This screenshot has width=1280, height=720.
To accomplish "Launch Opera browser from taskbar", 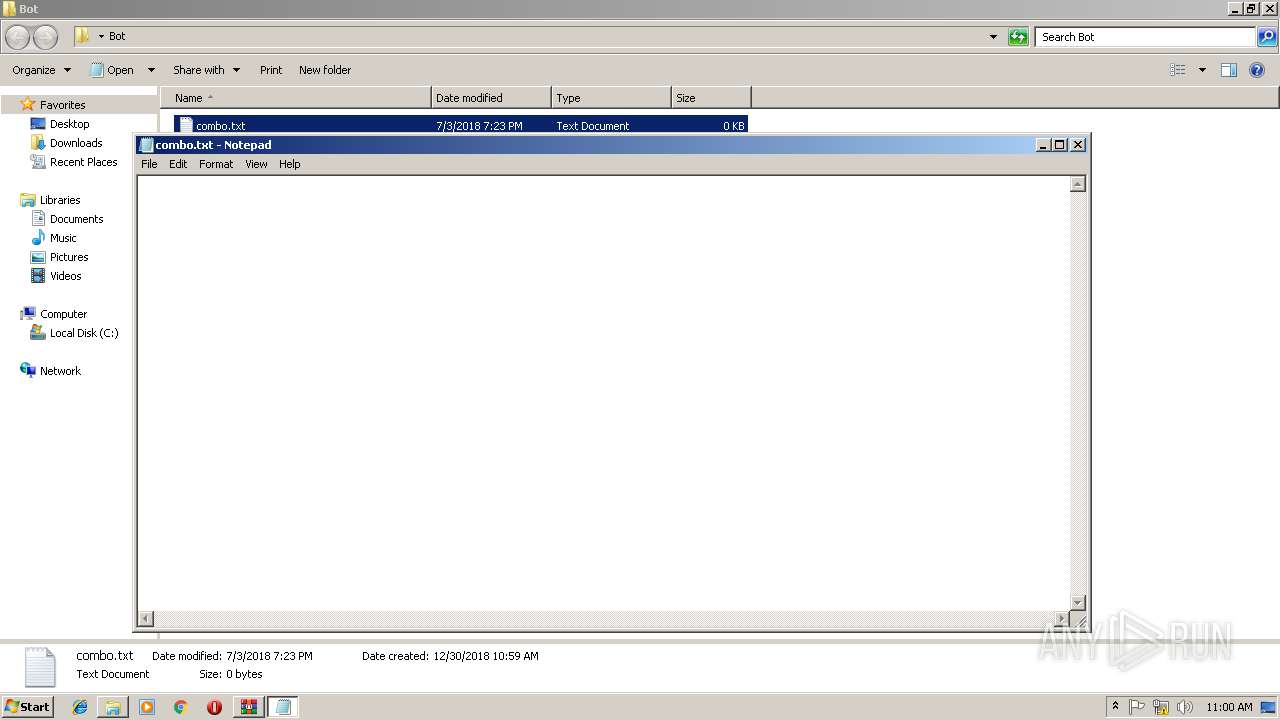I will coord(214,707).
